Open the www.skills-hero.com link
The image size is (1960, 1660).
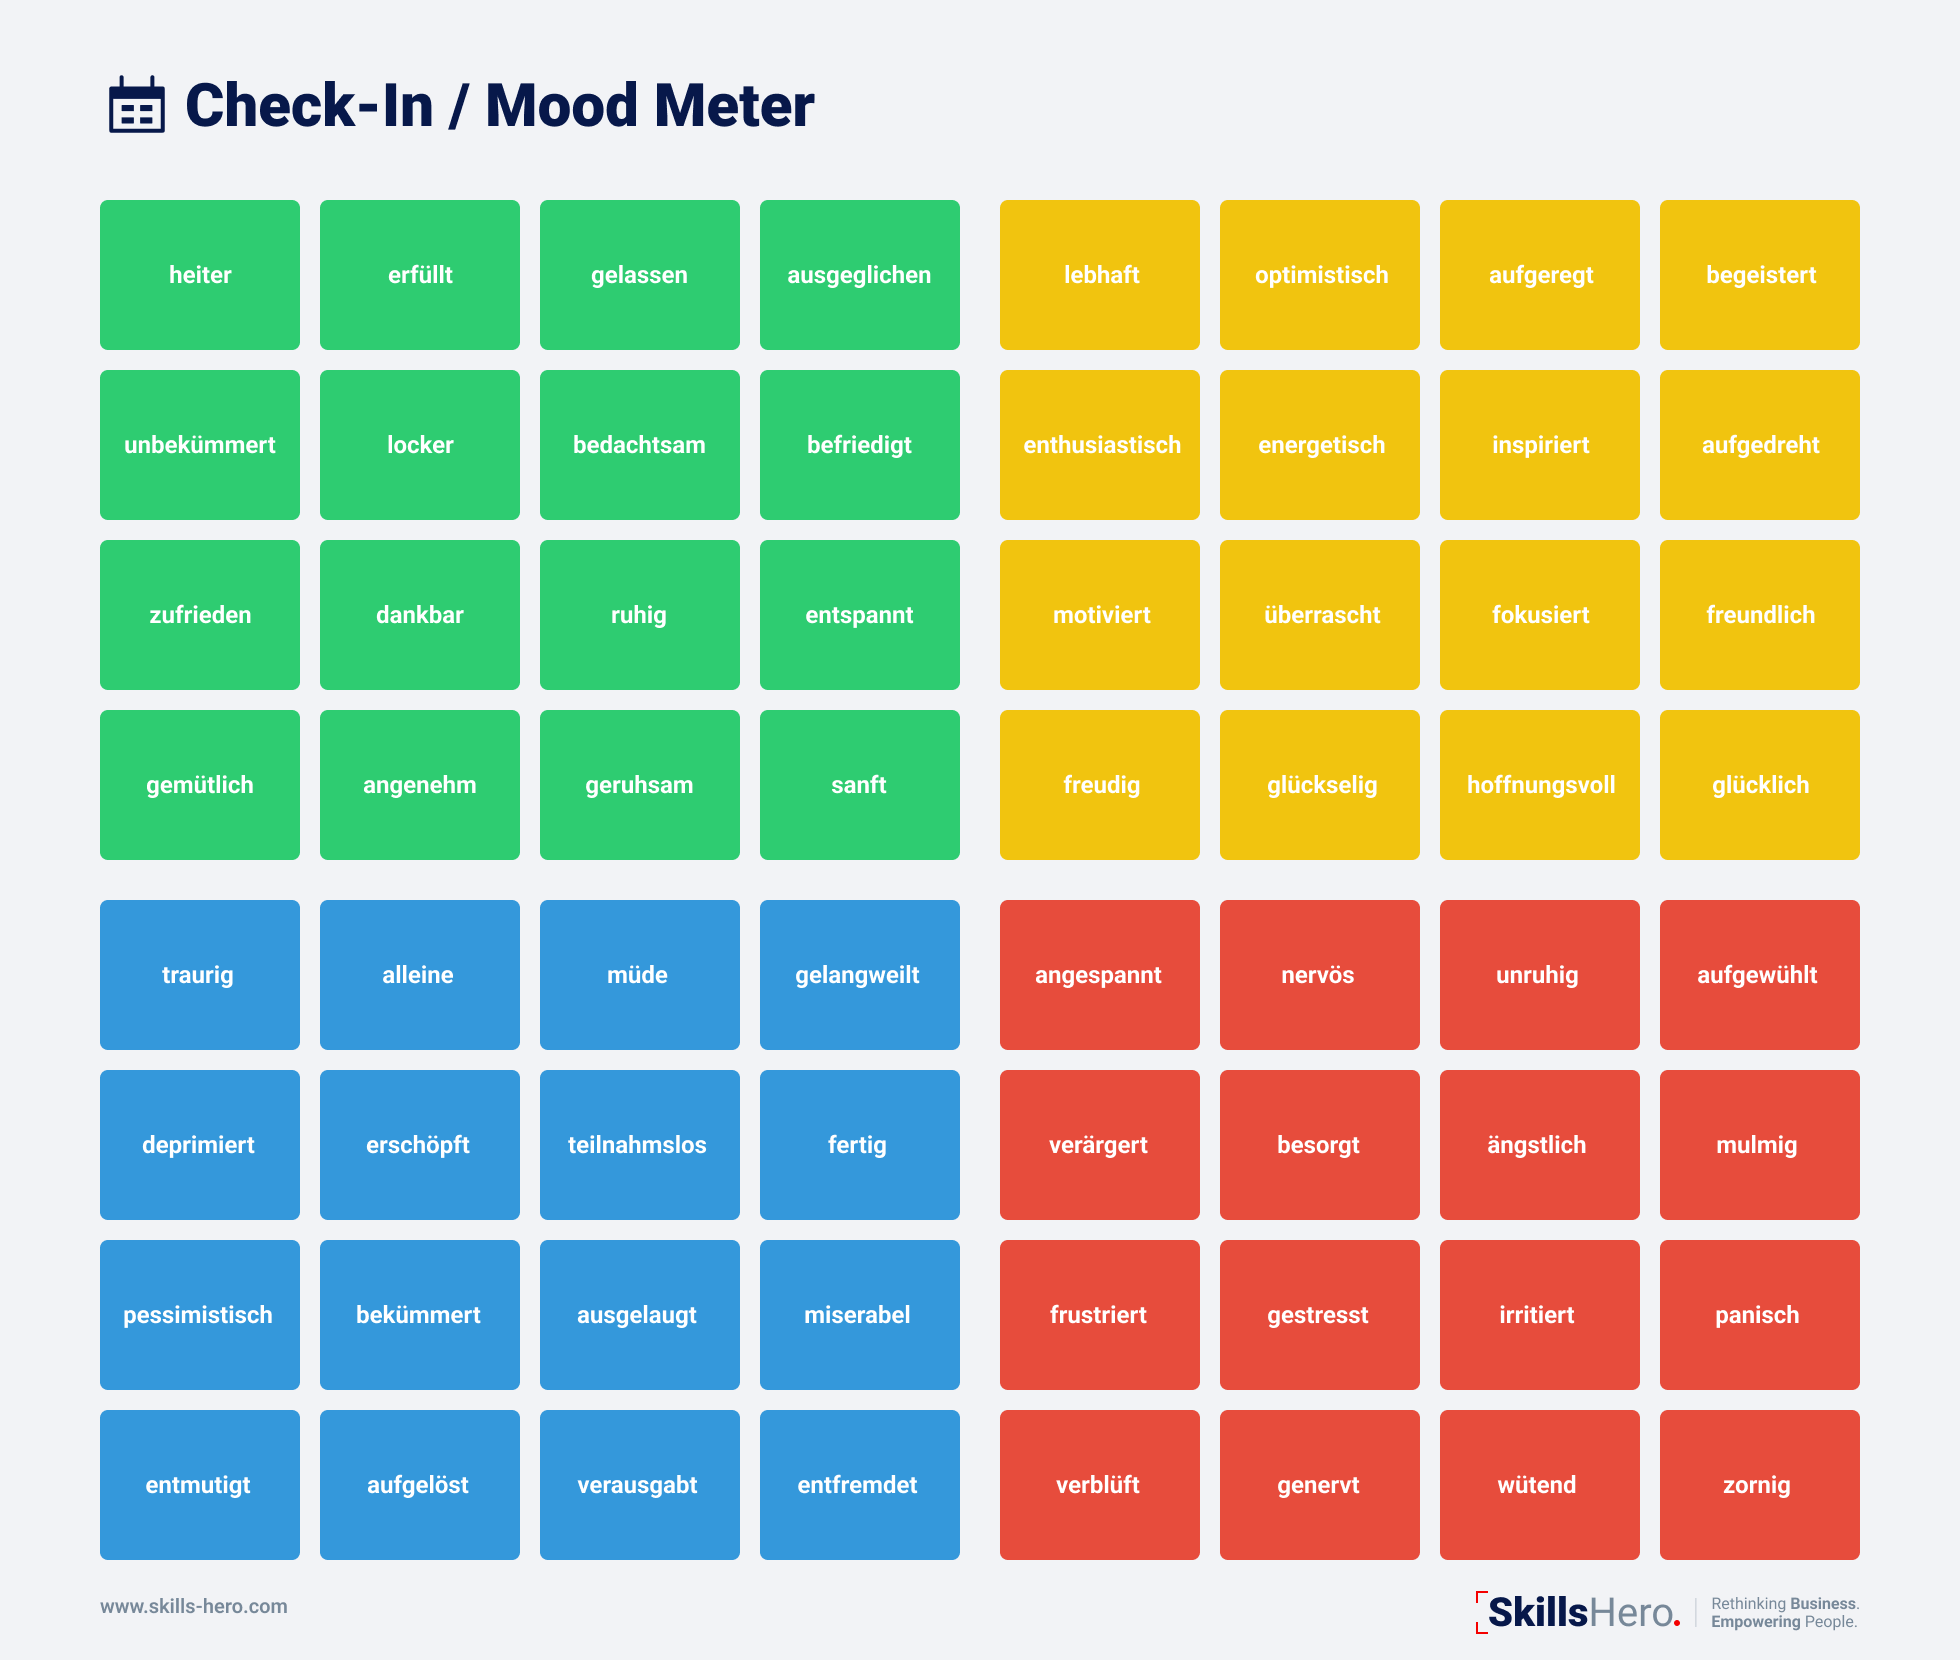(x=194, y=1606)
